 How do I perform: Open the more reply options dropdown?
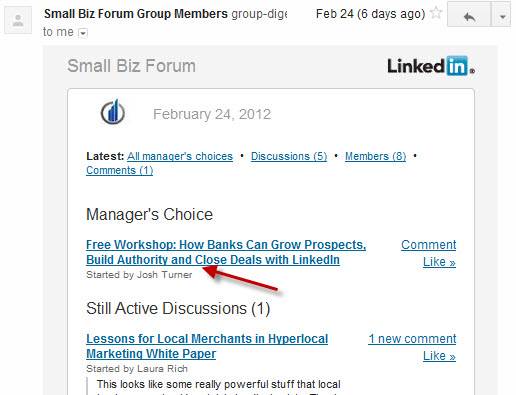pyautogui.click(x=502, y=16)
